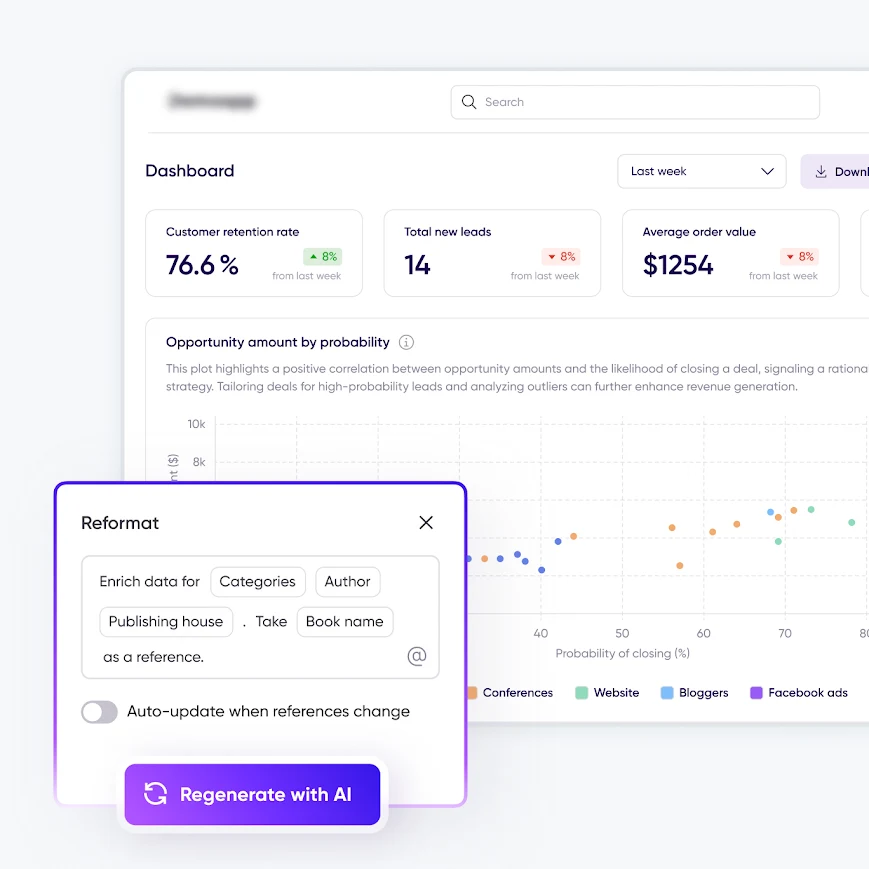Click the info icon beside Opportunity amount title
The height and width of the screenshot is (869, 869).
pyautogui.click(x=406, y=342)
